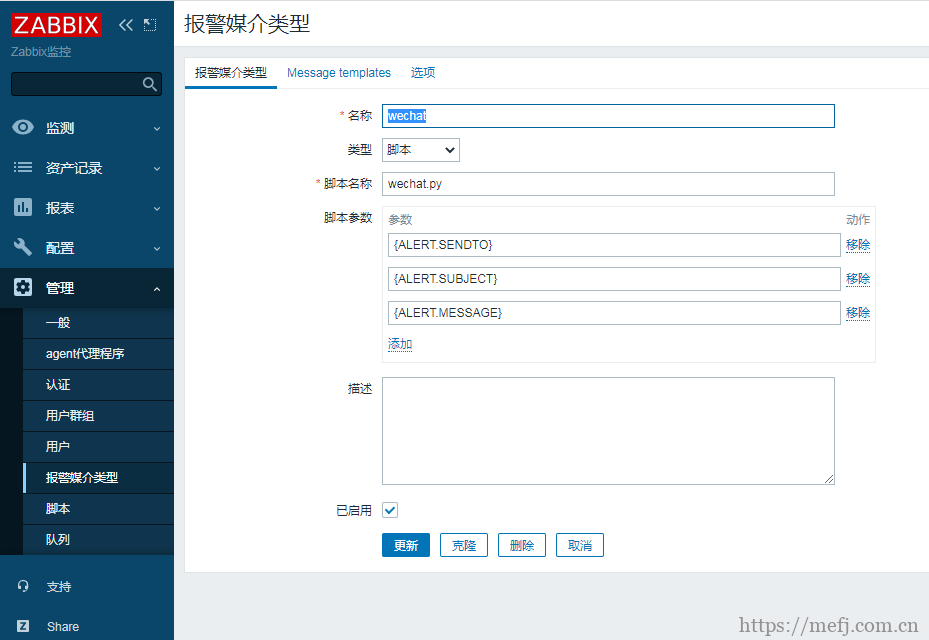Select the 管理 (Administration) sidebar icon

(22, 287)
